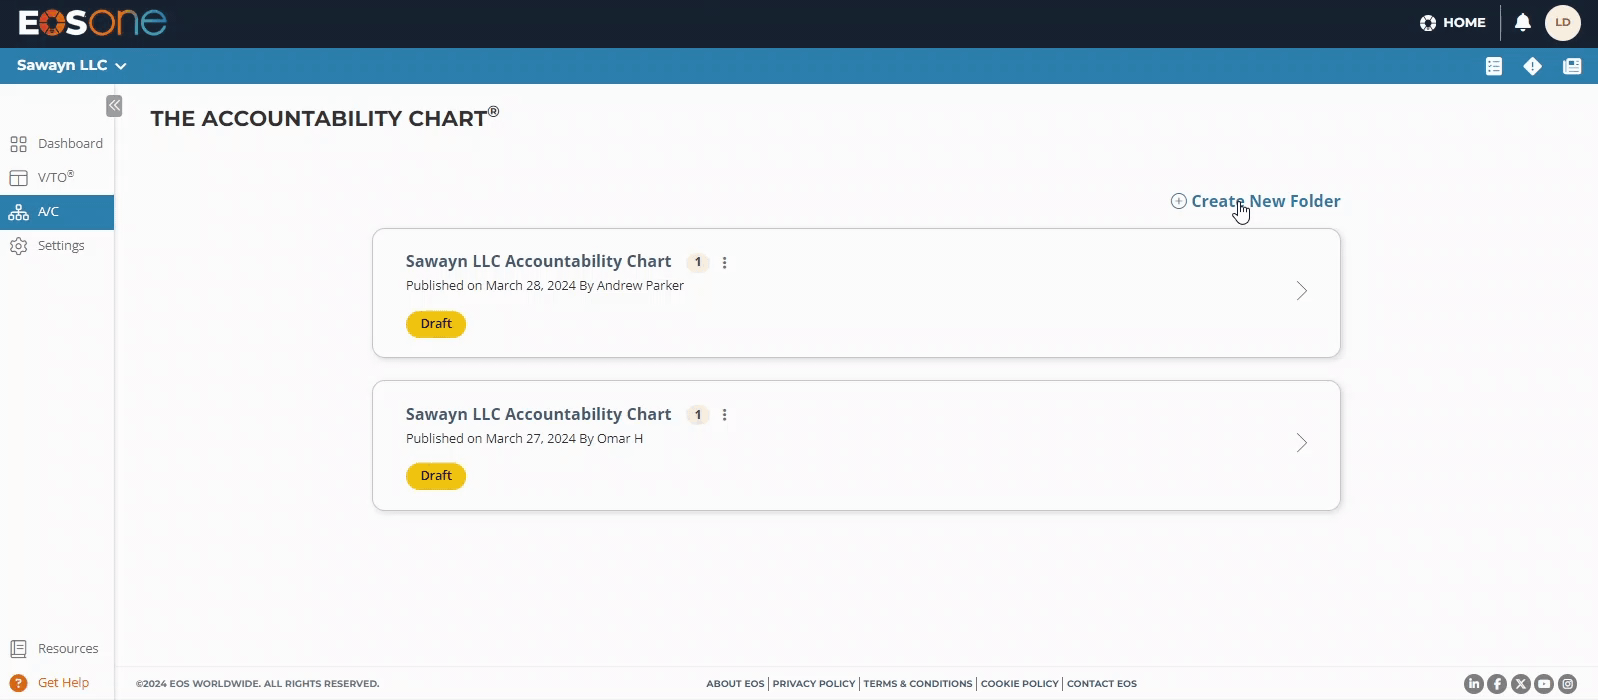Open COOKIE POLICY footer link

click(1019, 684)
